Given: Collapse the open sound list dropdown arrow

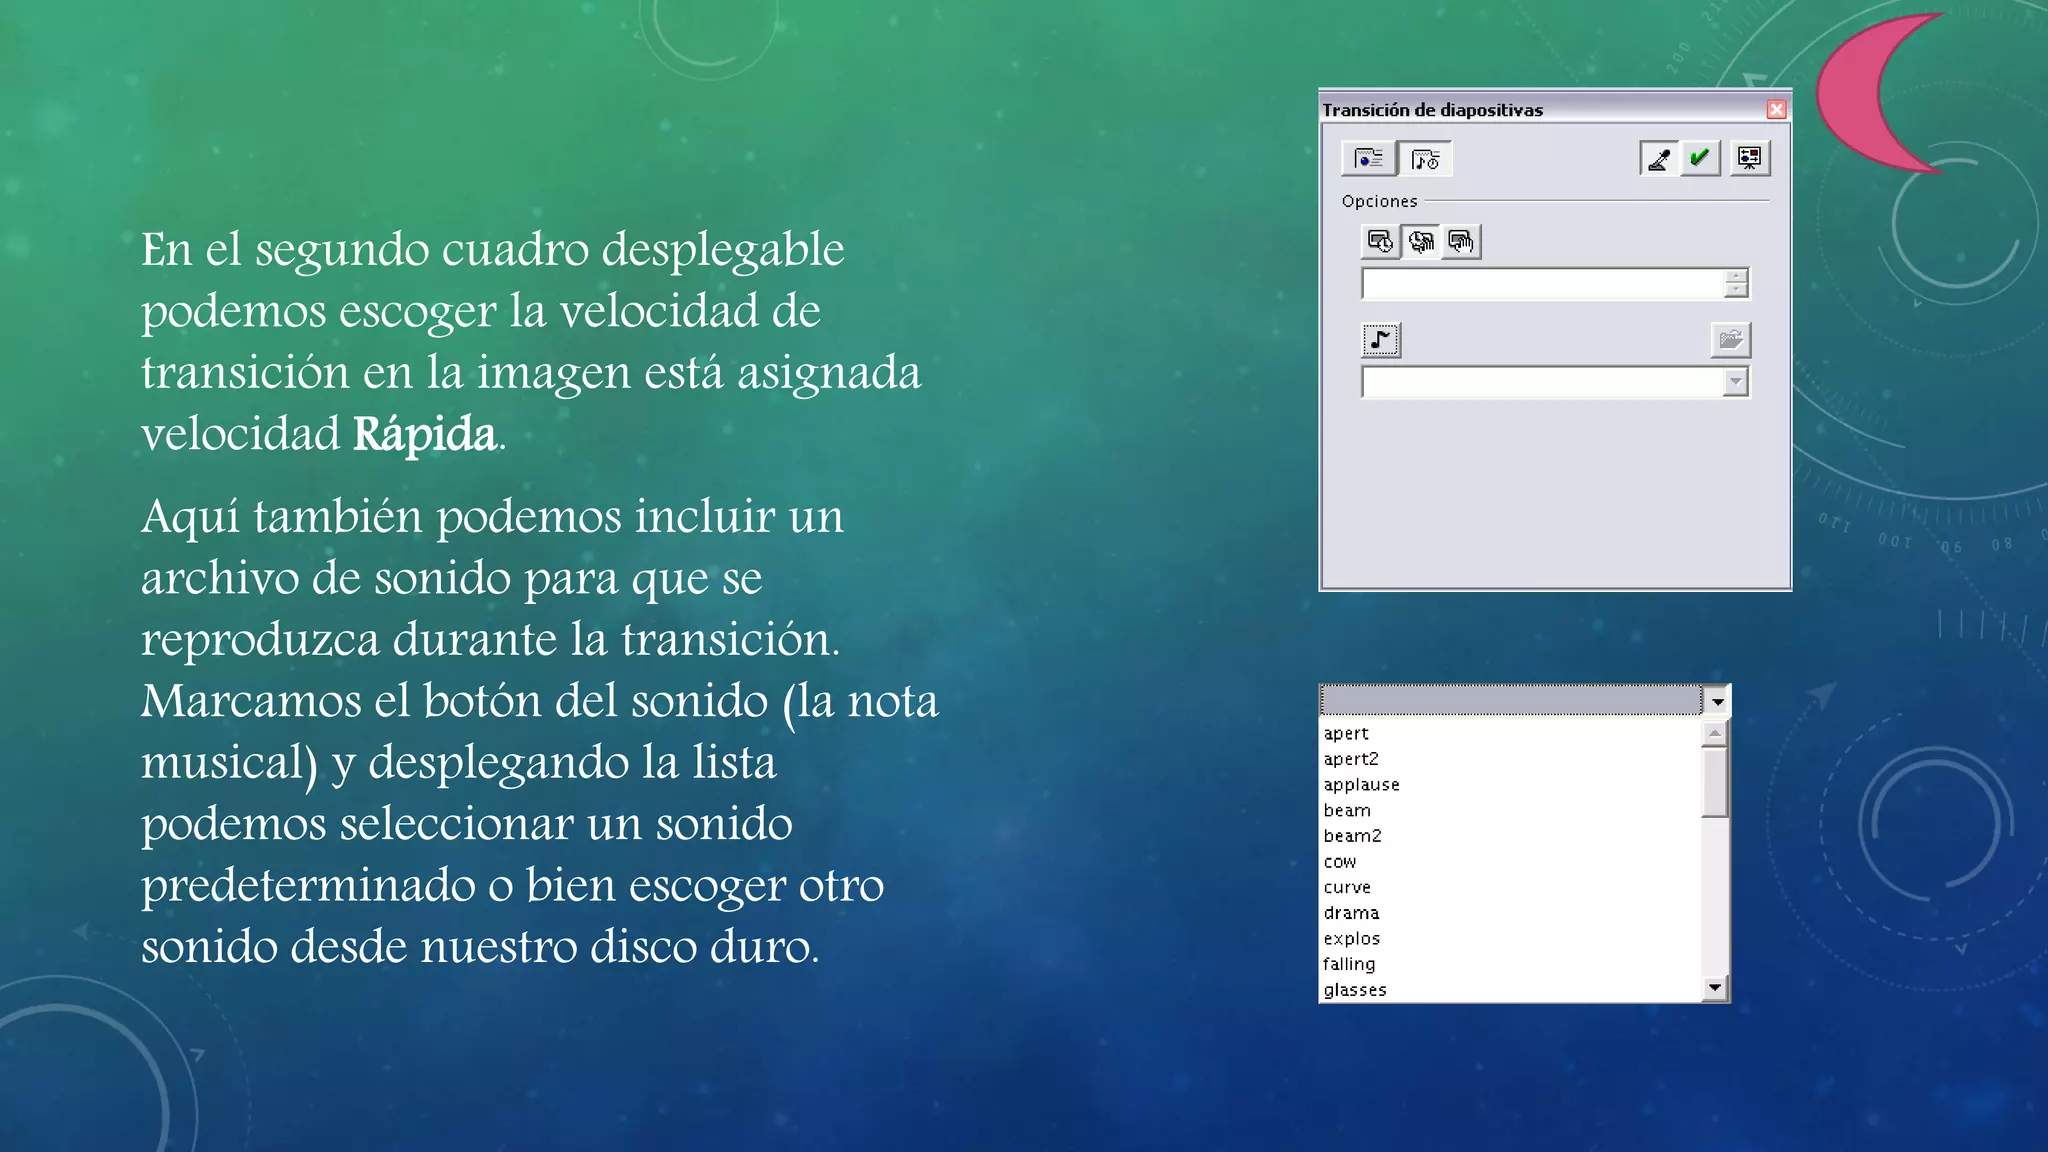Looking at the screenshot, I should 1717,701.
